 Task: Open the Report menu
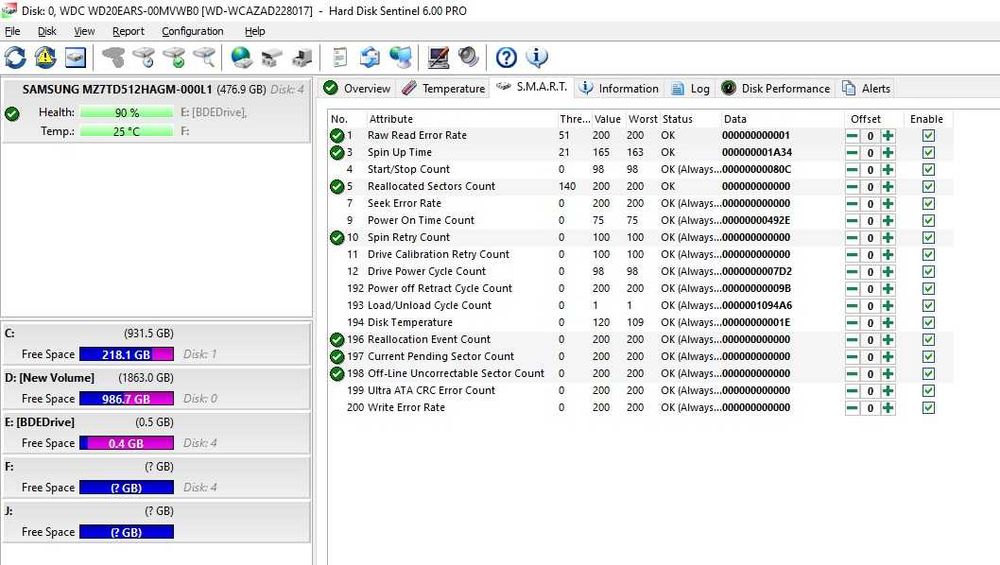128,31
